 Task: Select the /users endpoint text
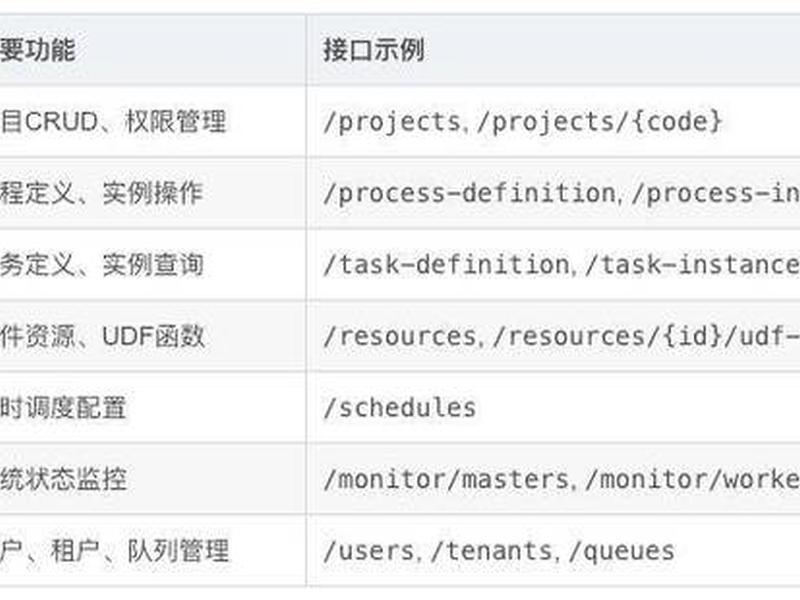(x=369, y=551)
